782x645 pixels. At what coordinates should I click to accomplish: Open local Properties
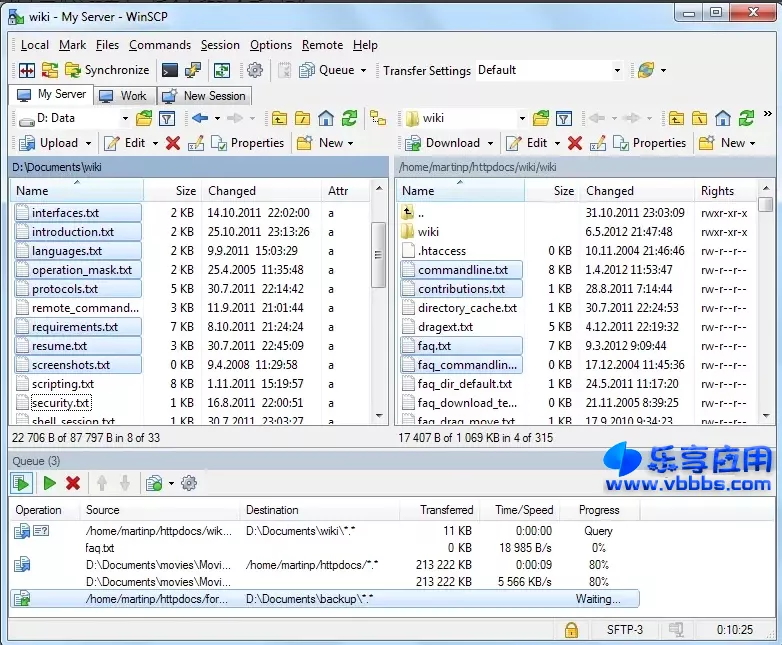(x=247, y=144)
